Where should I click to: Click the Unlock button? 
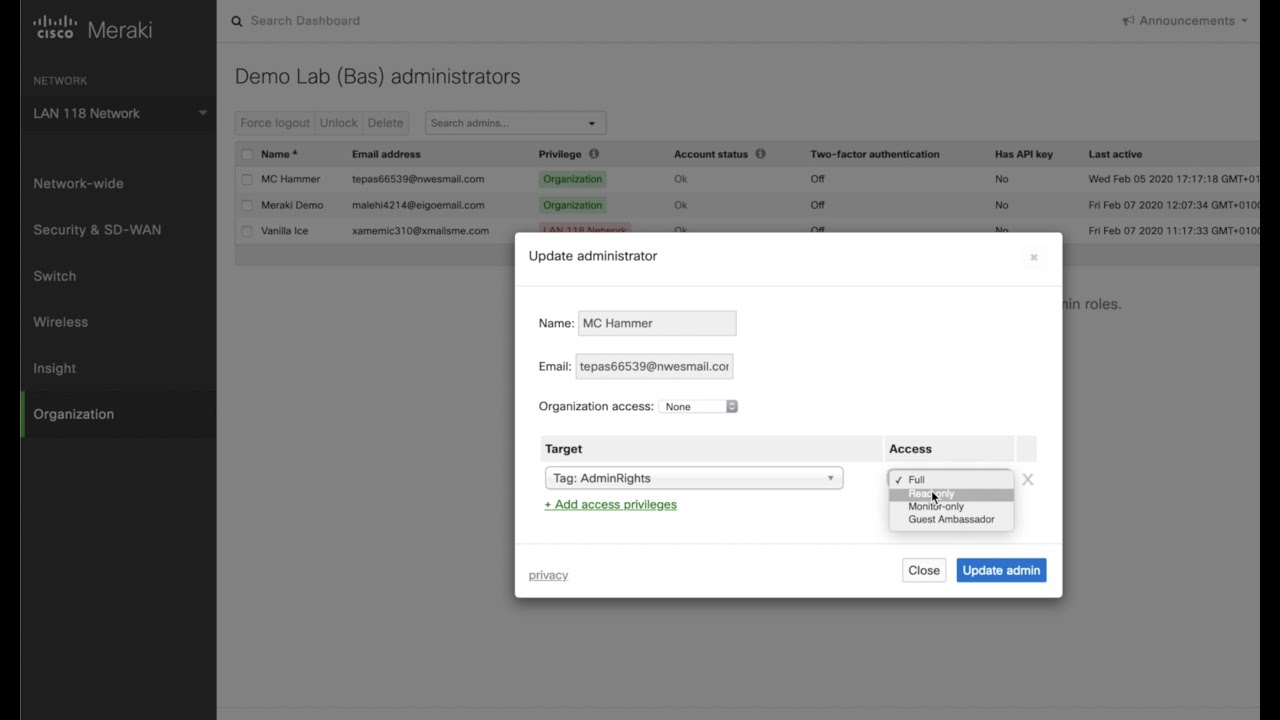pos(338,123)
